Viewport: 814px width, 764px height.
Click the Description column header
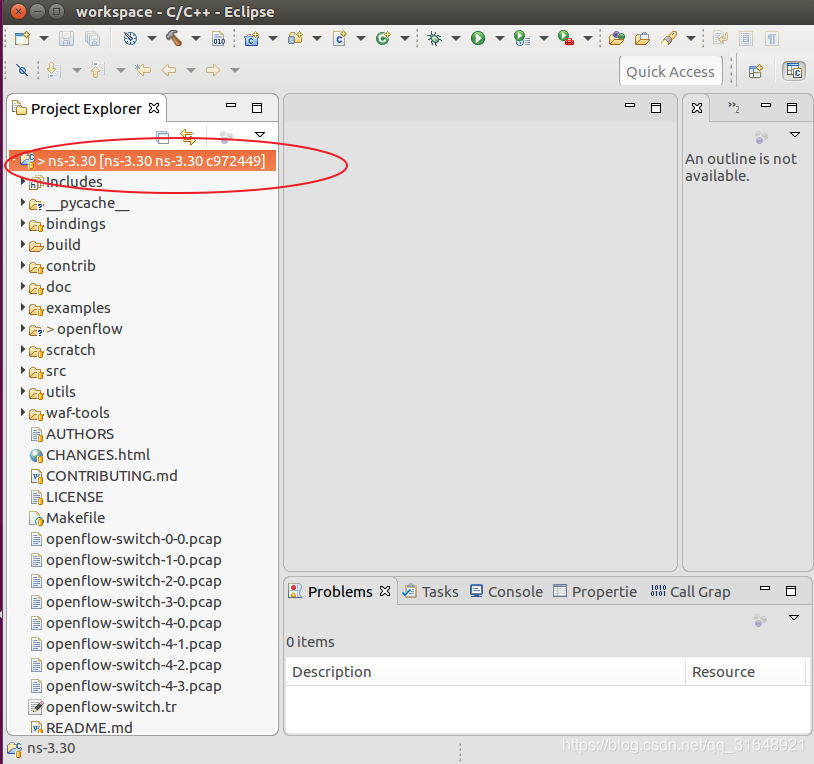click(x=485, y=672)
